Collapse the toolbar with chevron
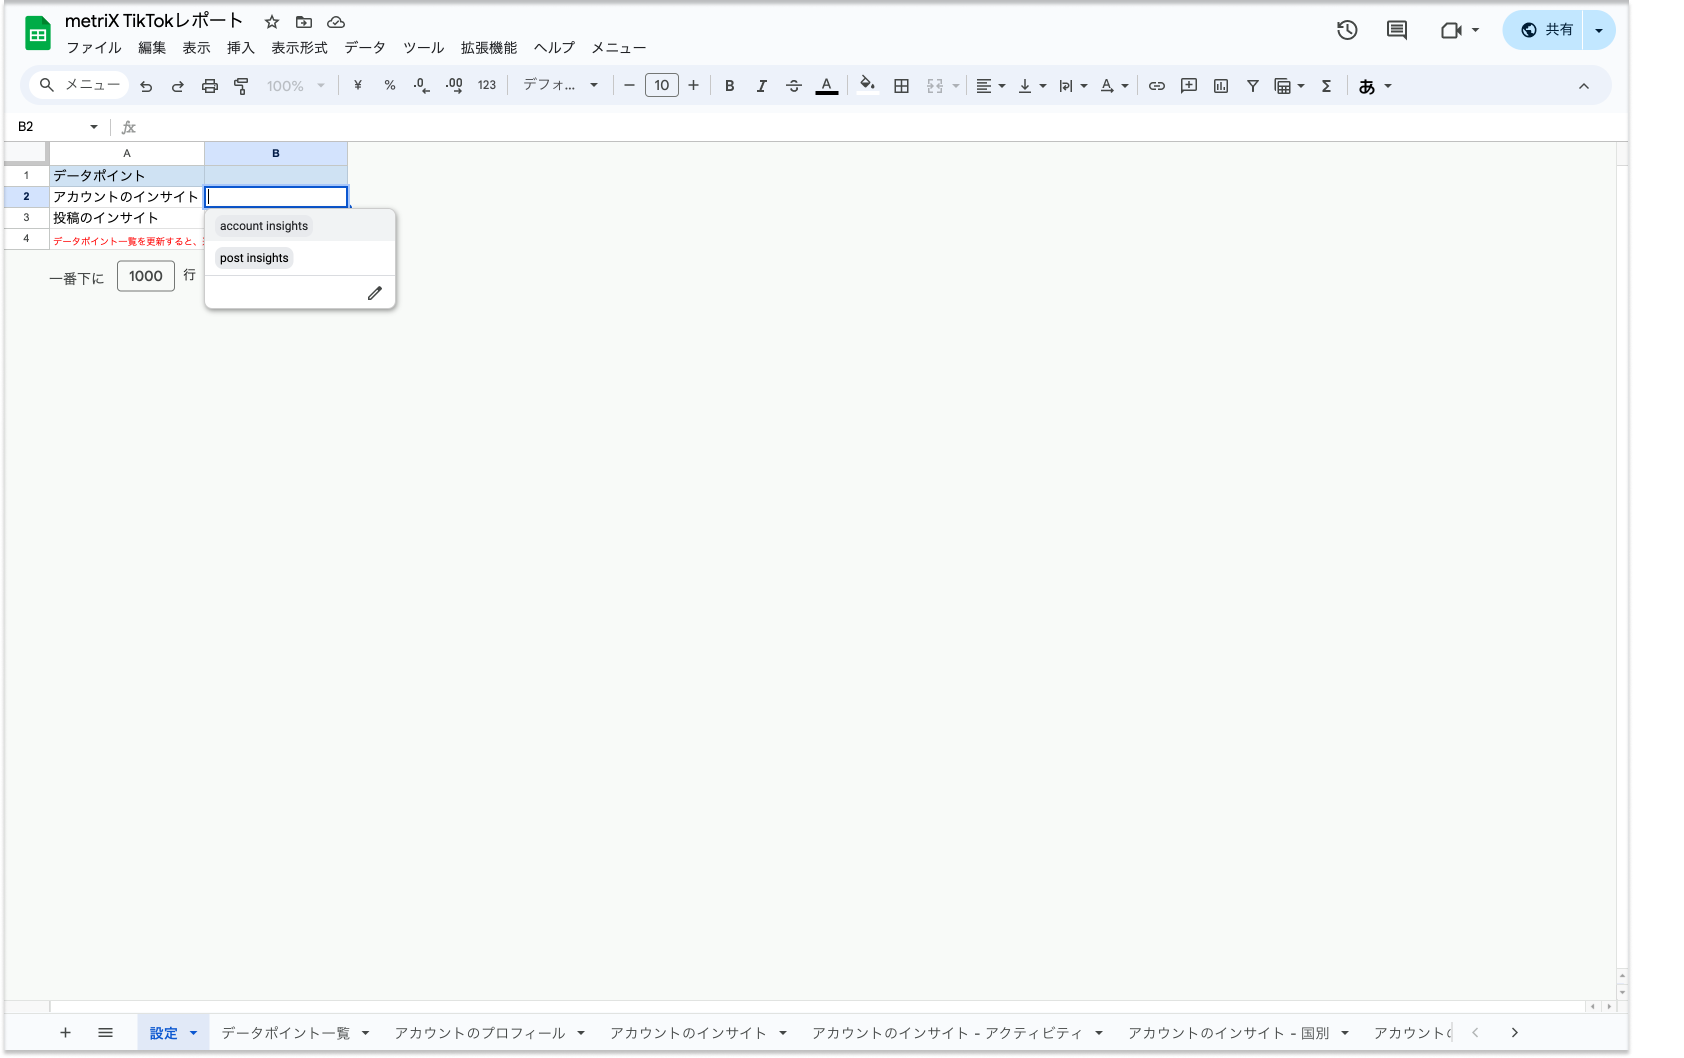Viewport: 1684px width, 1058px height. tap(1584, 86)
